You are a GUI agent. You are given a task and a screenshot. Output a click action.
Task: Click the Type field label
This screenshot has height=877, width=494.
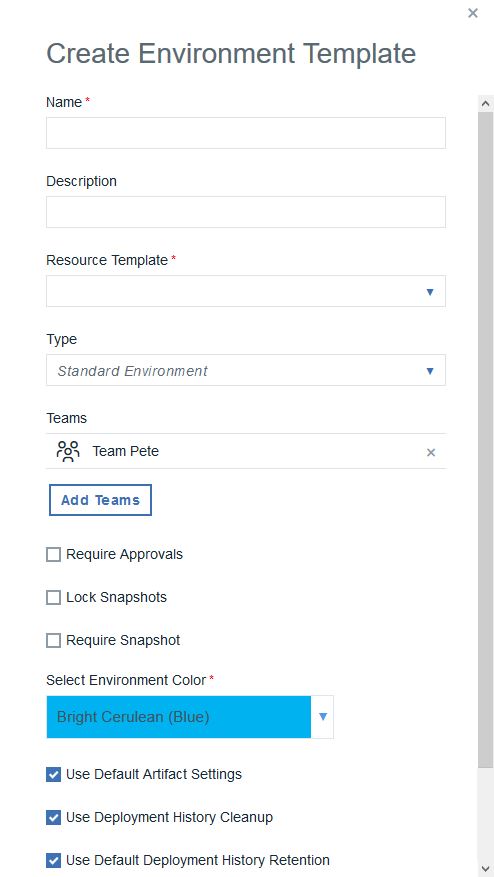62,340
